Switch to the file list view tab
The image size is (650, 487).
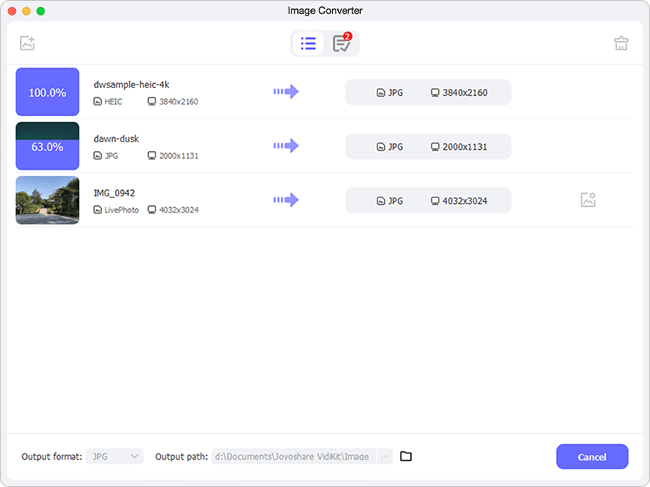point(308,44)
